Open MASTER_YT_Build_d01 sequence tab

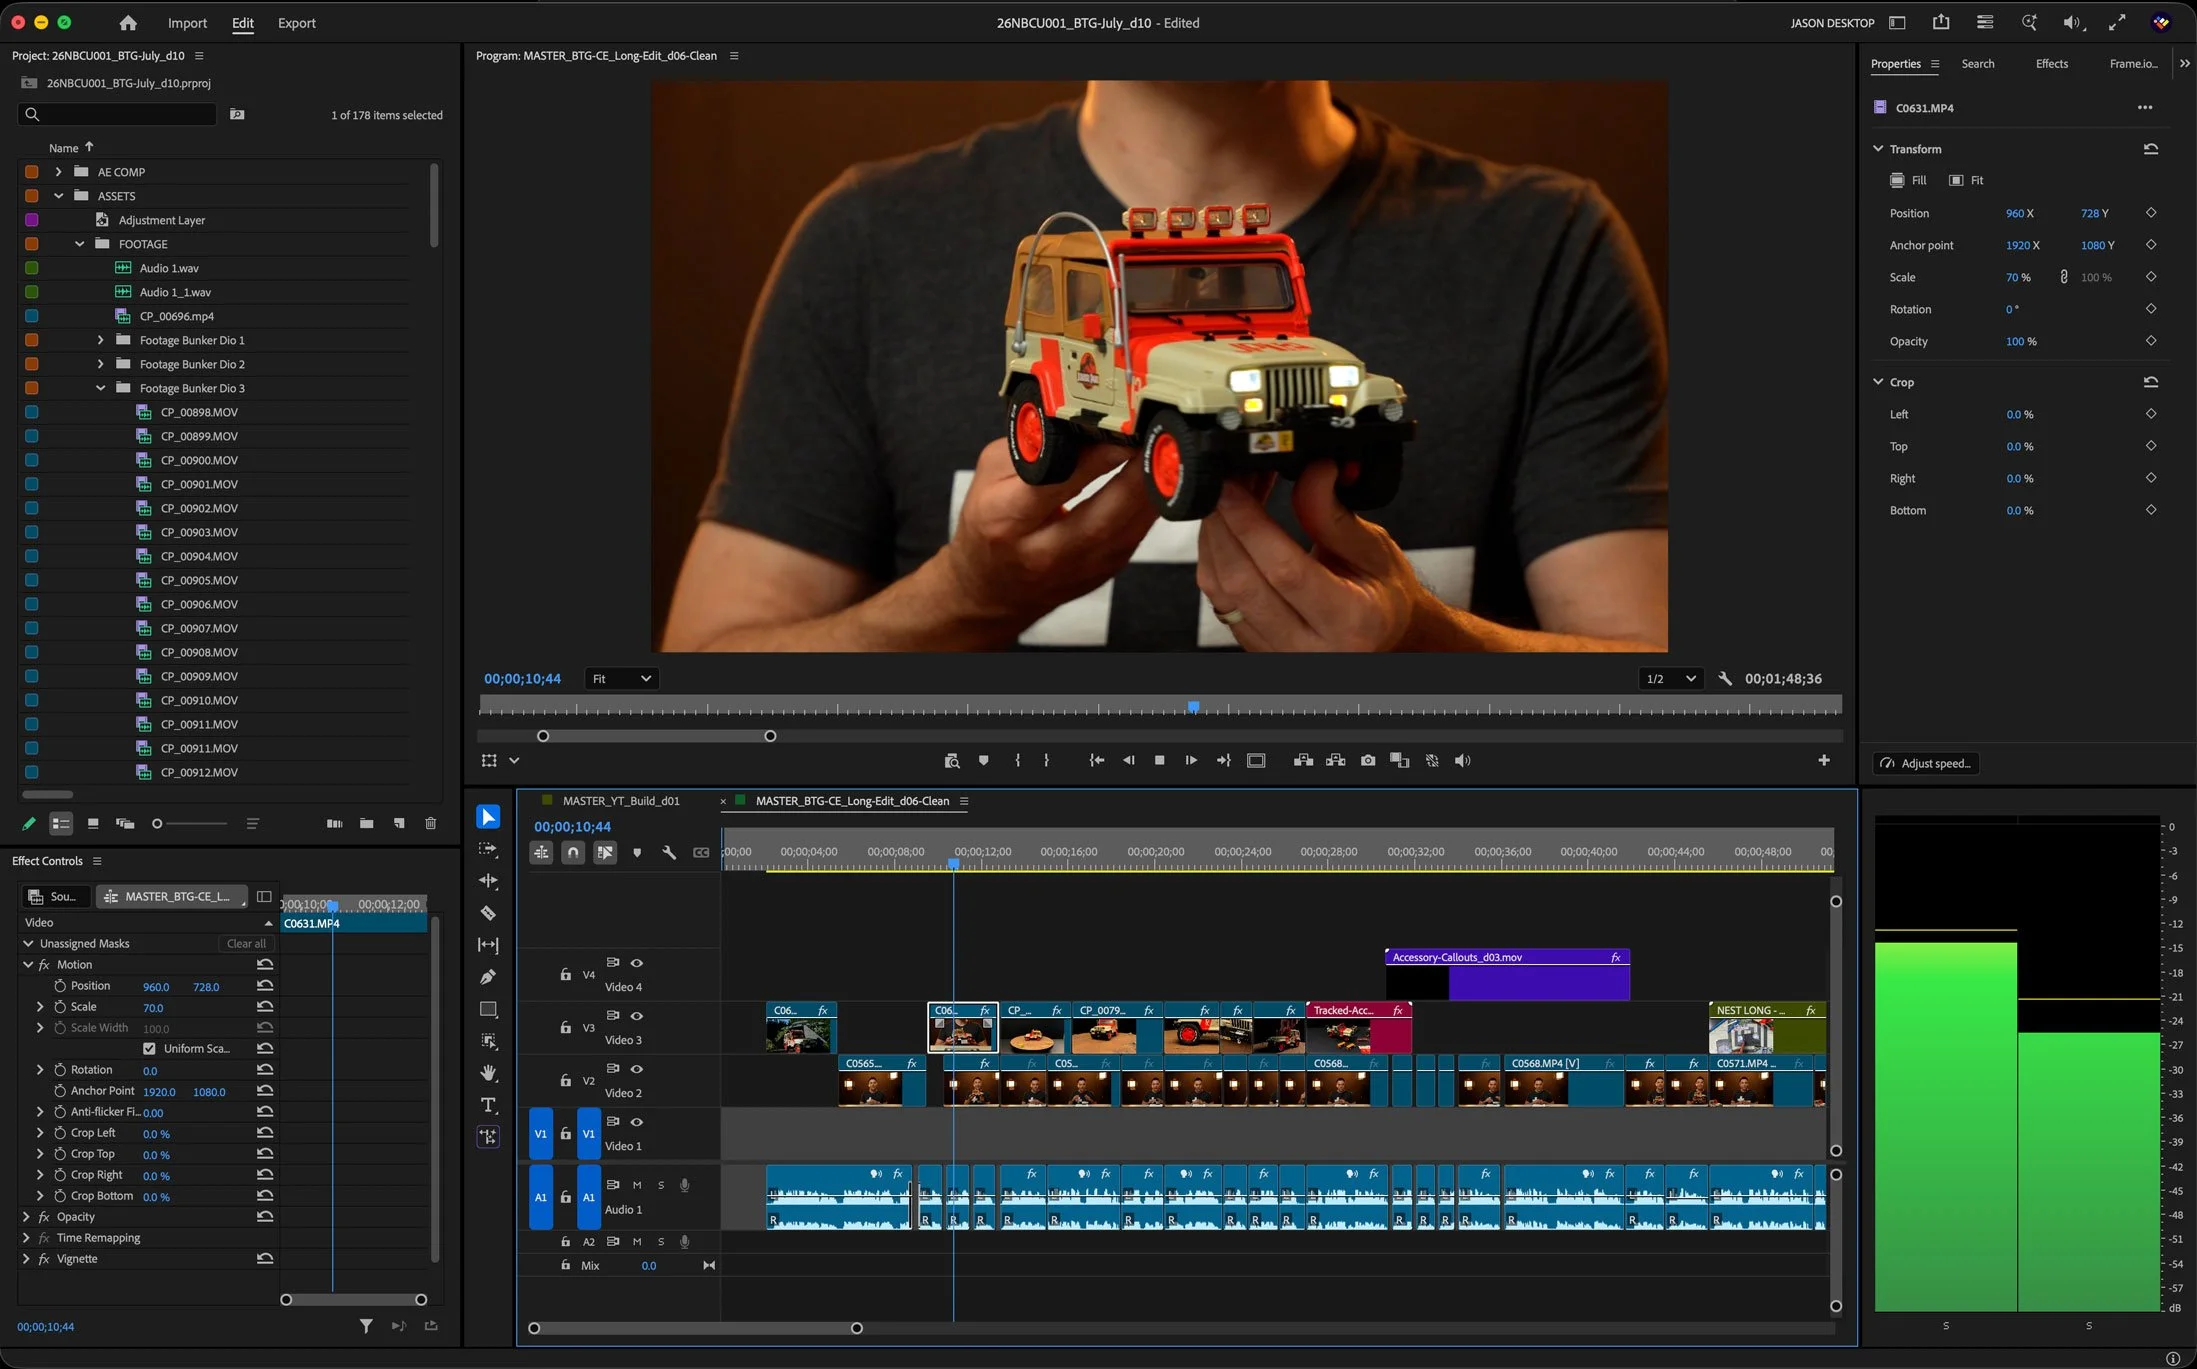tap(621, 801)
